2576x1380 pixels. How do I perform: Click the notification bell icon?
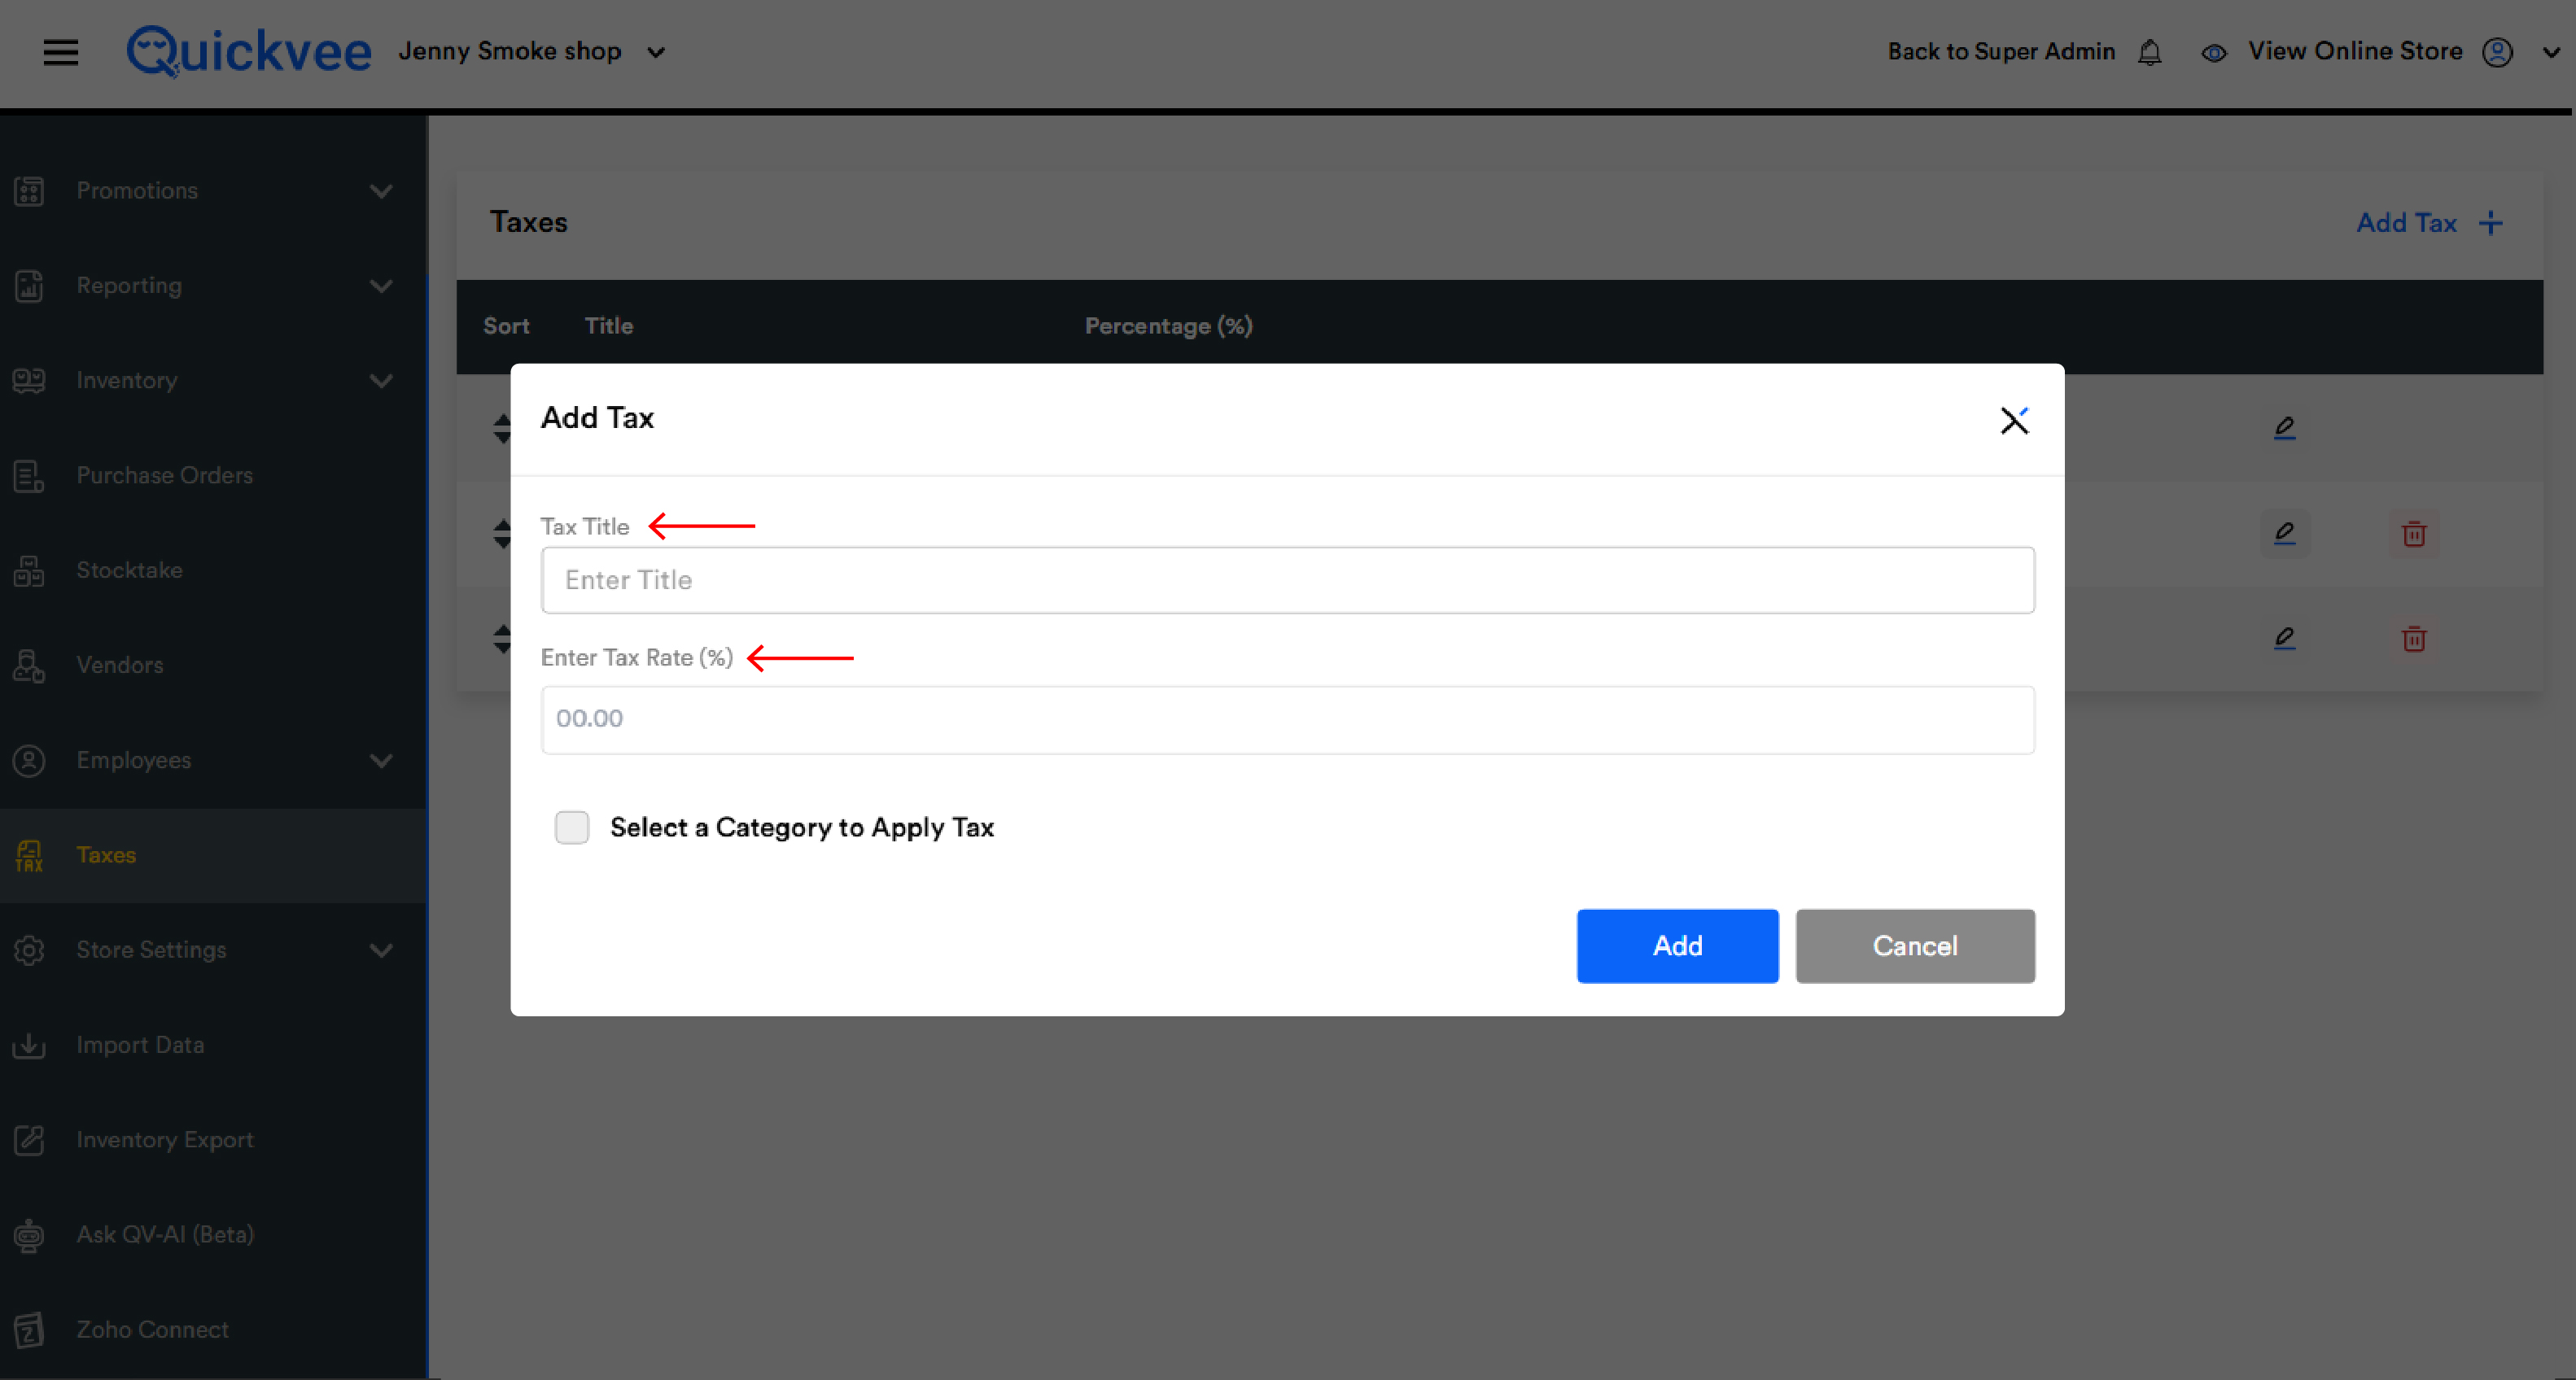2149,52
